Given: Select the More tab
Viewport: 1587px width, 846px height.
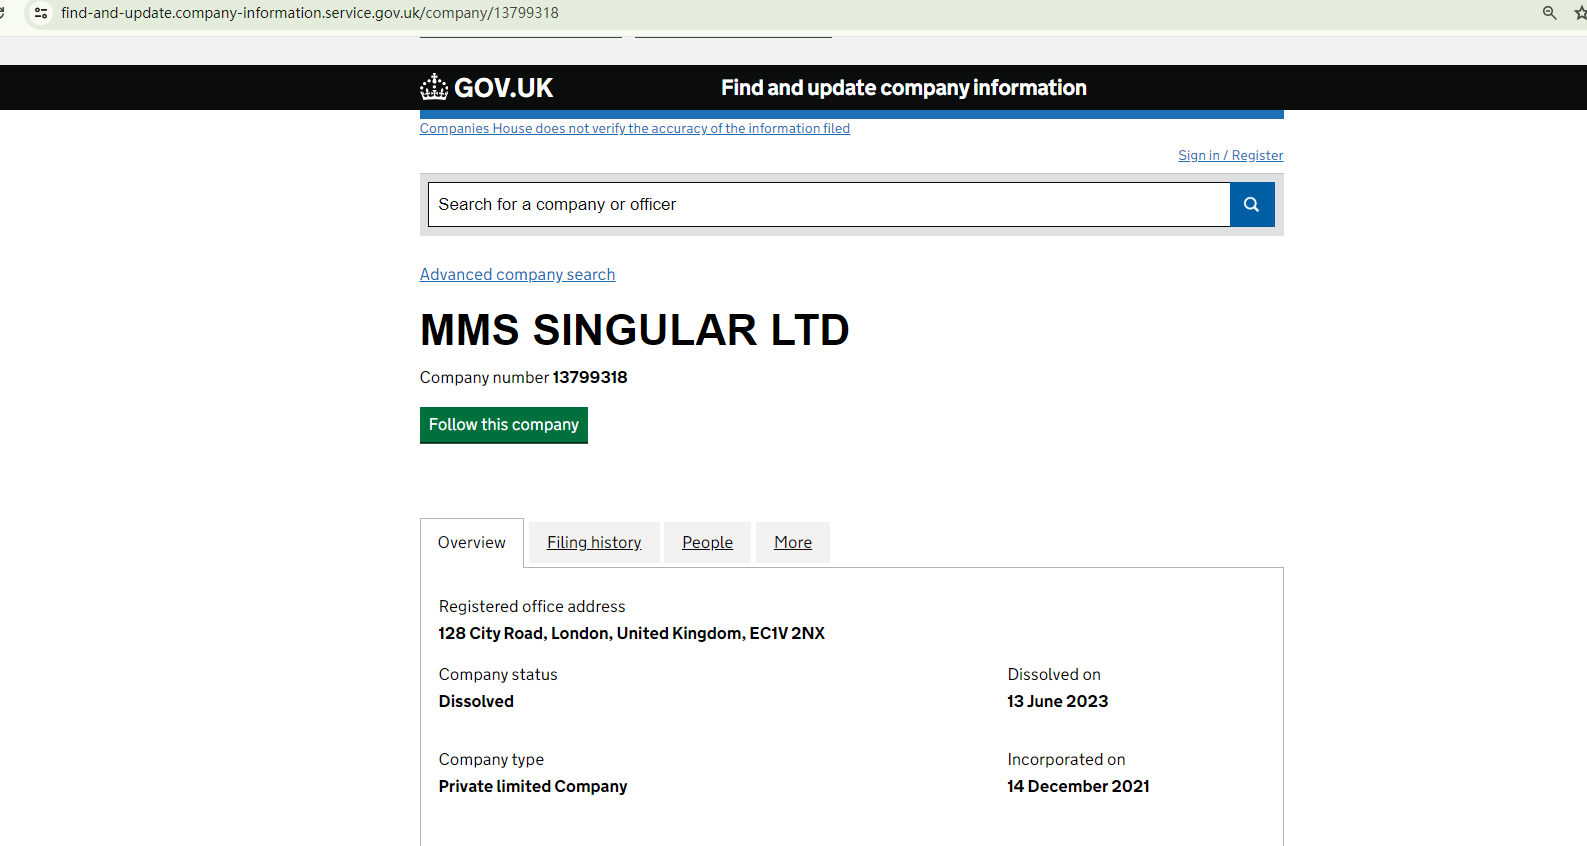Looking at the screenshot, I should (792, 542).
